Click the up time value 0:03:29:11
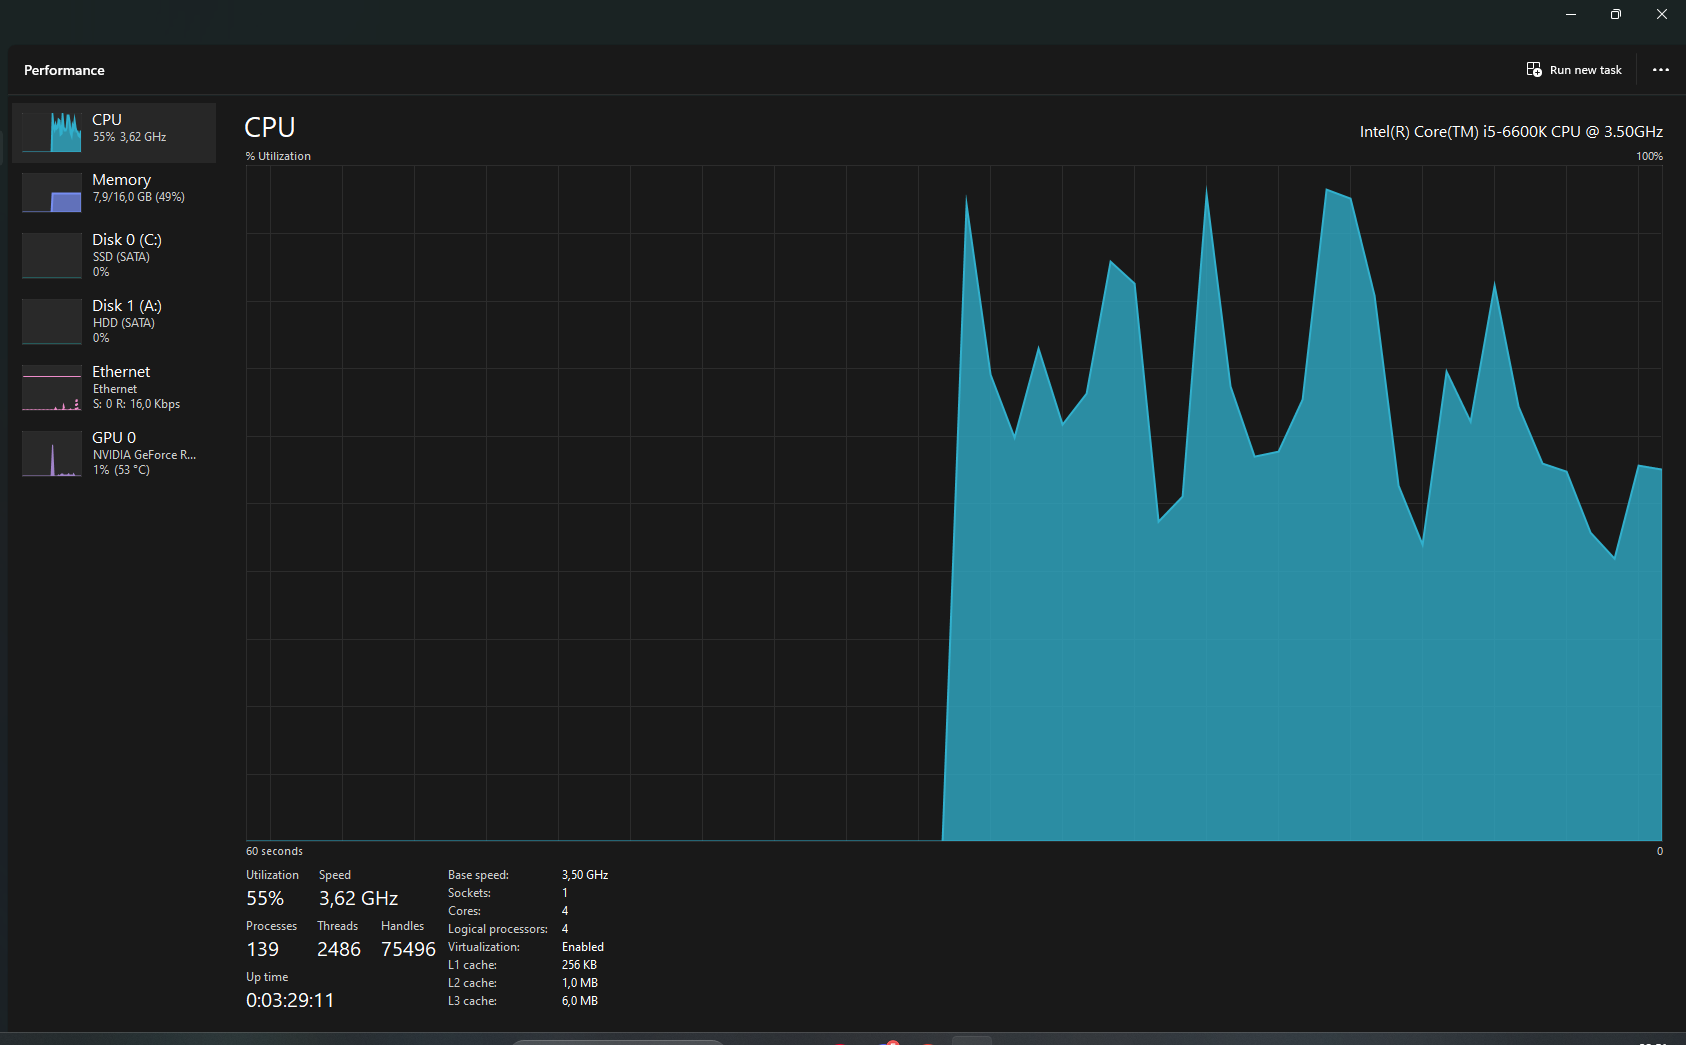This screenshot has height=1045, width=1686. point(290,1000)
